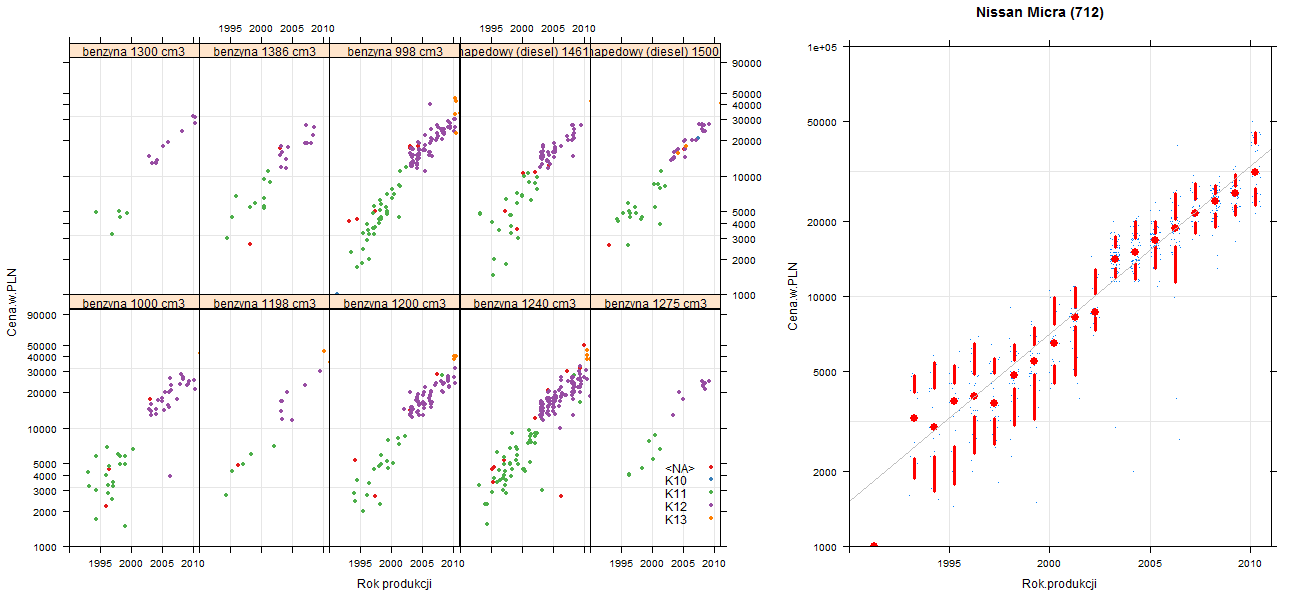Image resolution: width=1300 pixels, height=600 pixels.
Task: Select the "benzyna 1200 cm3" panel header
Action: click(394, 303)
